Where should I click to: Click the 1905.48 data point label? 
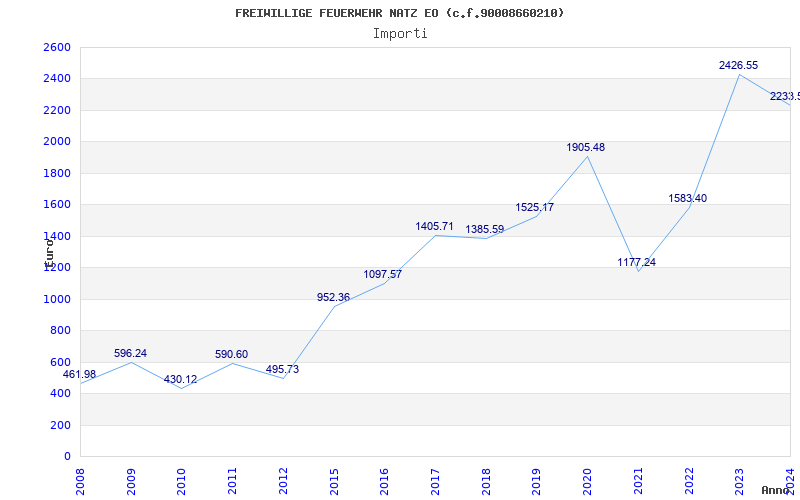585,147
